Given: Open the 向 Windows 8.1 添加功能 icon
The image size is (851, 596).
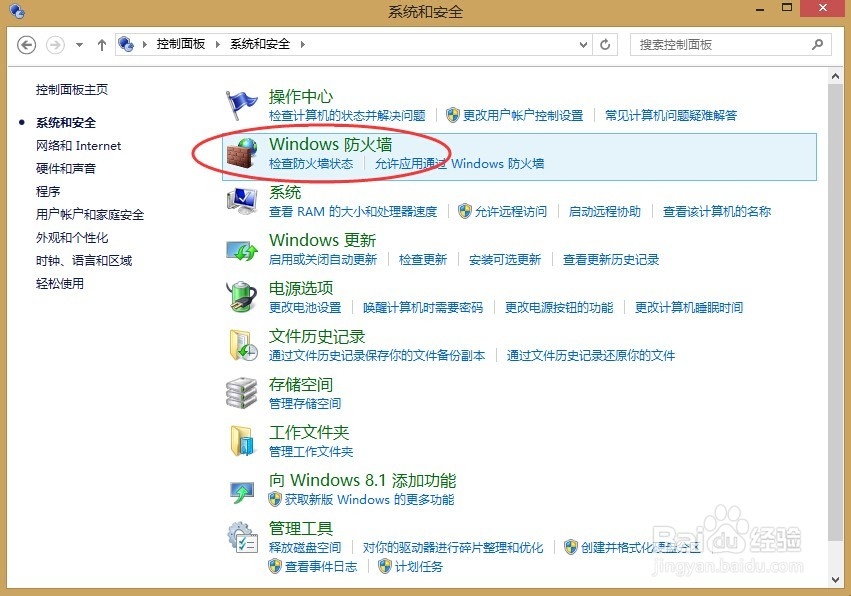Looking at the screenshot, I should tap(242, 491).
